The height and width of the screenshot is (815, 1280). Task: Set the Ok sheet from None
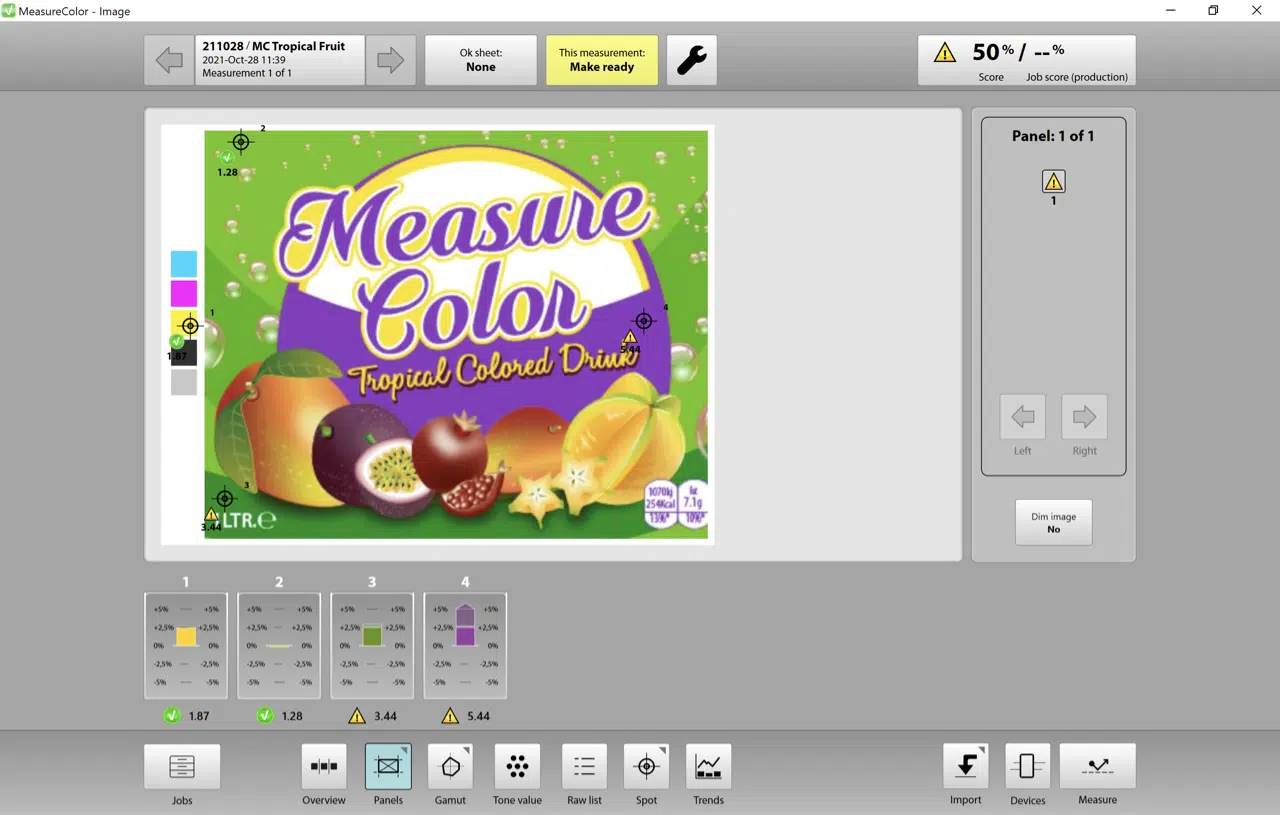tap(481, 59)
